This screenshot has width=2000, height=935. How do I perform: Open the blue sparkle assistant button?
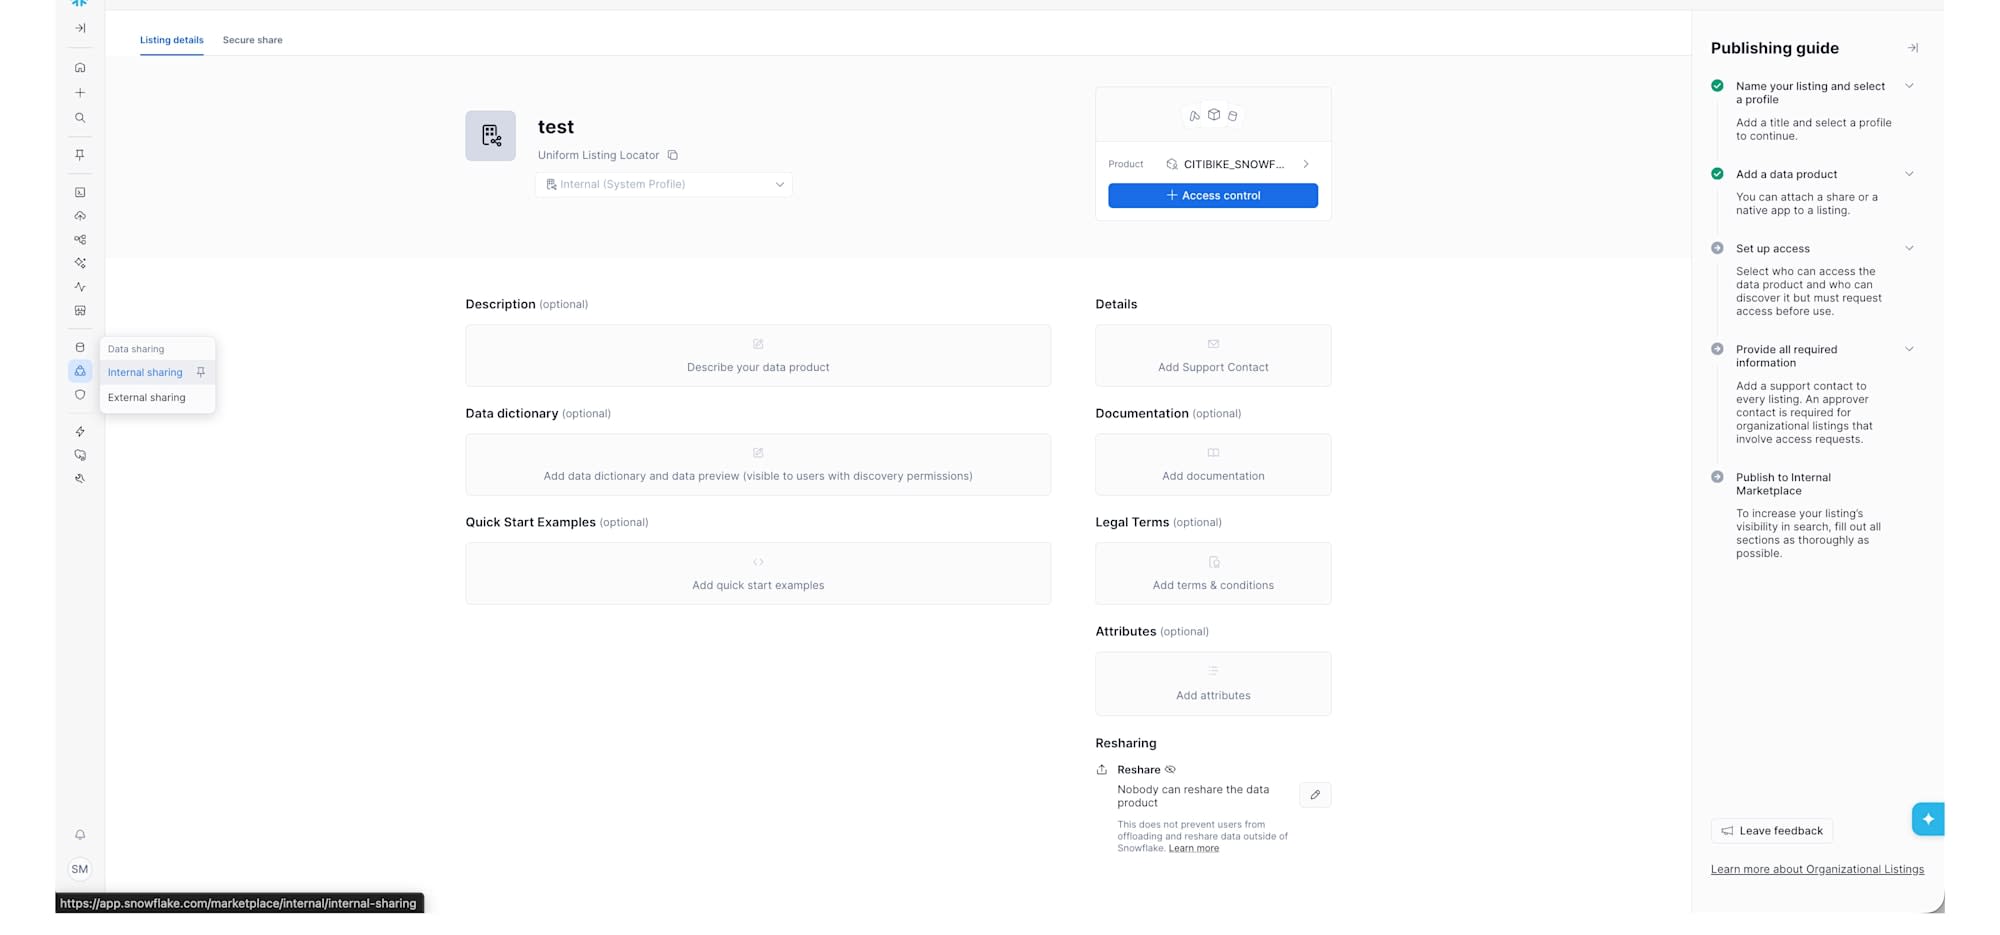tap(1927, 819)
